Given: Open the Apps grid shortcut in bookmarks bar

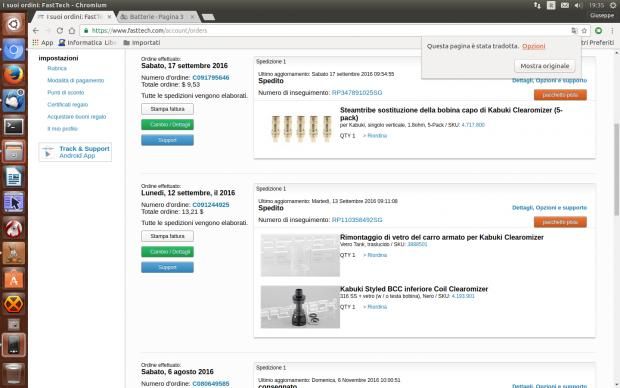Looking at the screenshot, I should pos(42,42).
